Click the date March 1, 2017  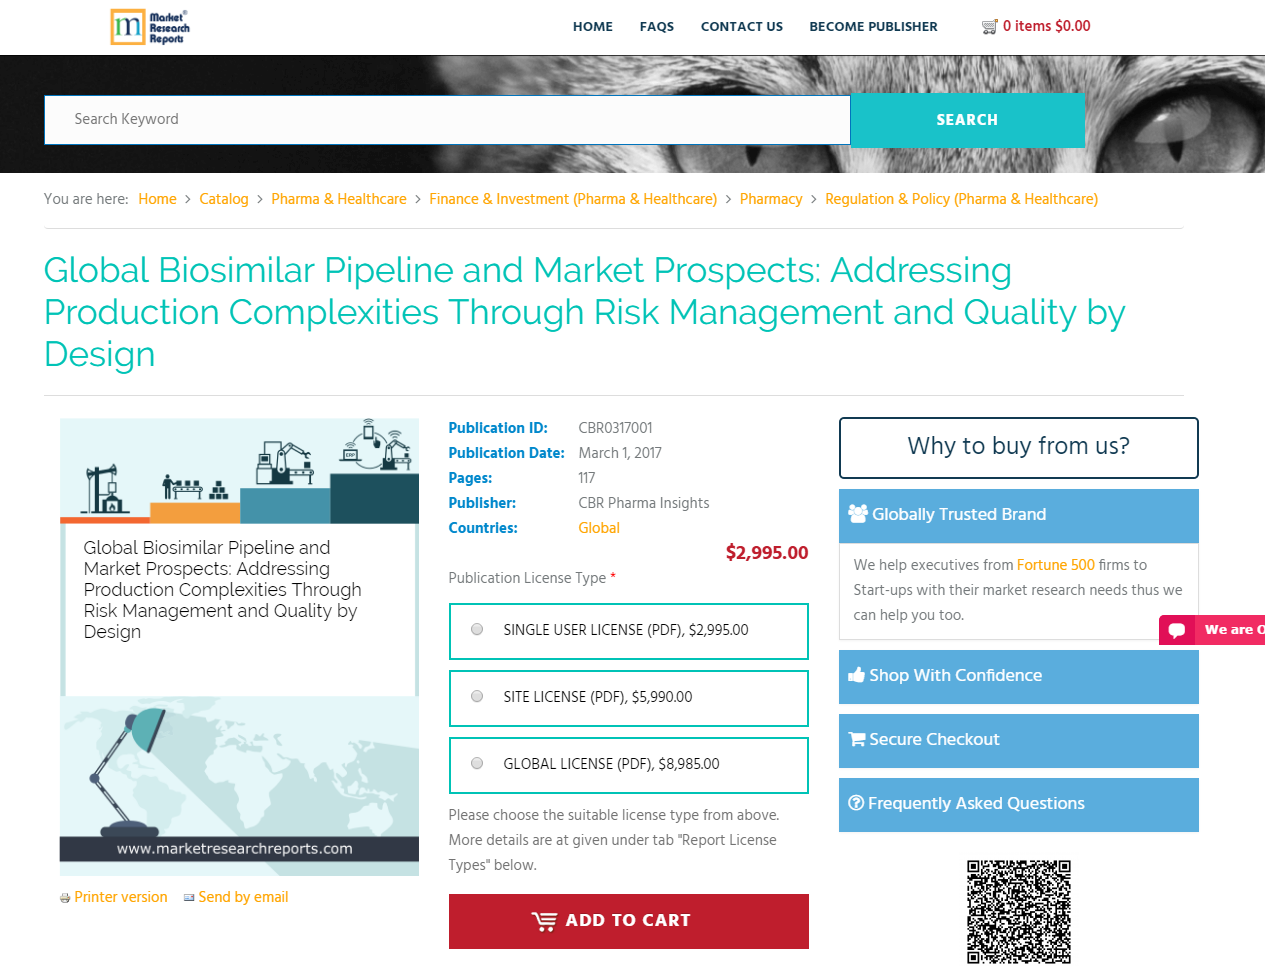point(620,453)
